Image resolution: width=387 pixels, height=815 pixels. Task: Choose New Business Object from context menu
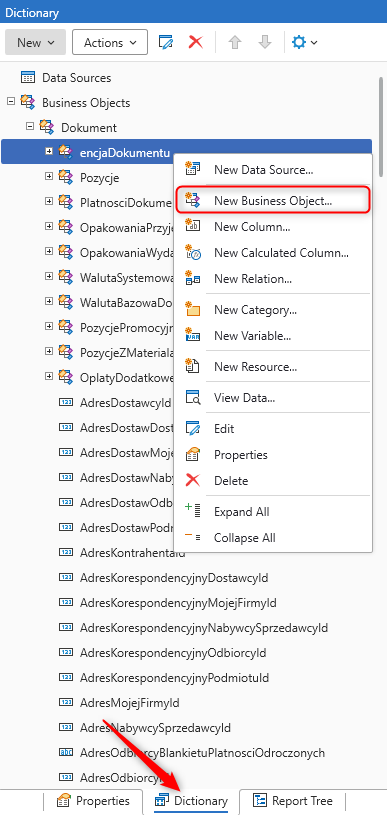[273, 201]
